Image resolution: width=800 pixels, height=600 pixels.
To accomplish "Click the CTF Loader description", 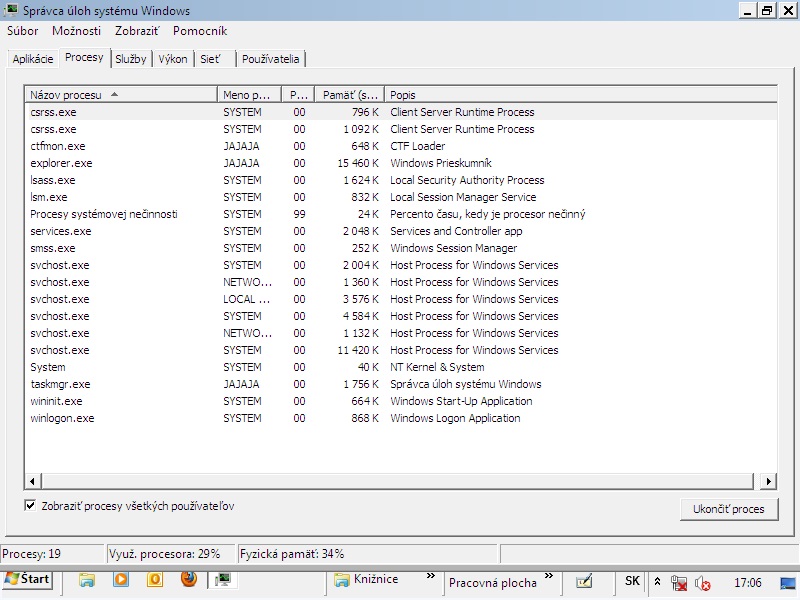I will (x=417, y=146).
